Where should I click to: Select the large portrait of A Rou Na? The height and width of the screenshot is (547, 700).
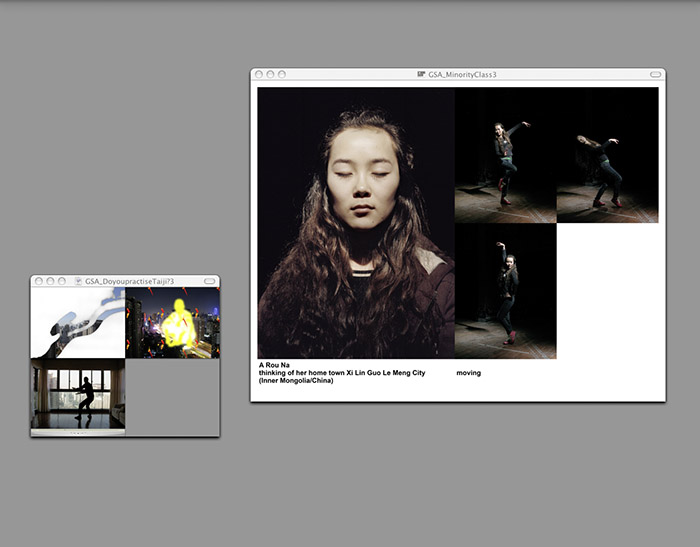356,222
